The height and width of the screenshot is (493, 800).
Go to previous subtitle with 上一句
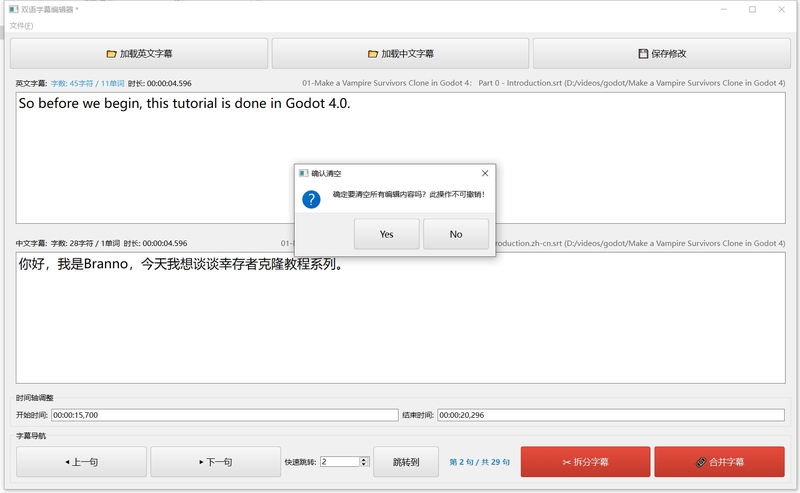click(81, 462)
